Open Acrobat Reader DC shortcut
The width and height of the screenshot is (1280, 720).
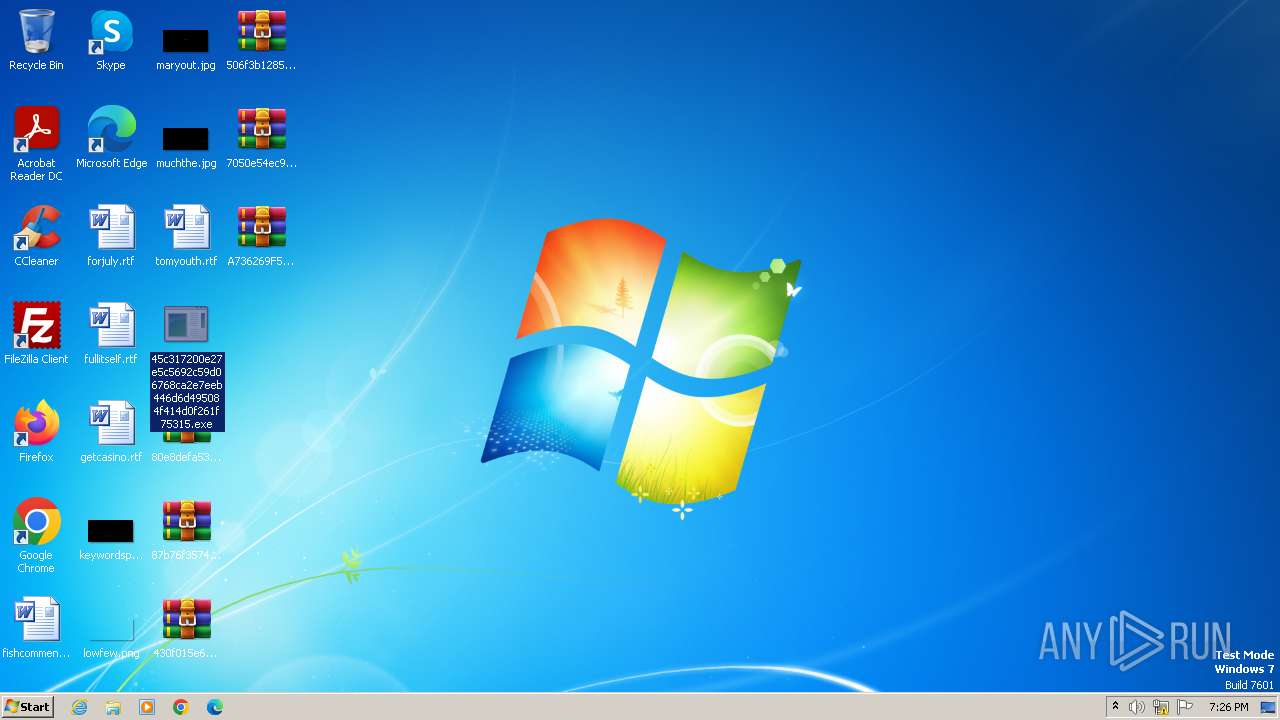pyautogui.click(x=36, y=144)
